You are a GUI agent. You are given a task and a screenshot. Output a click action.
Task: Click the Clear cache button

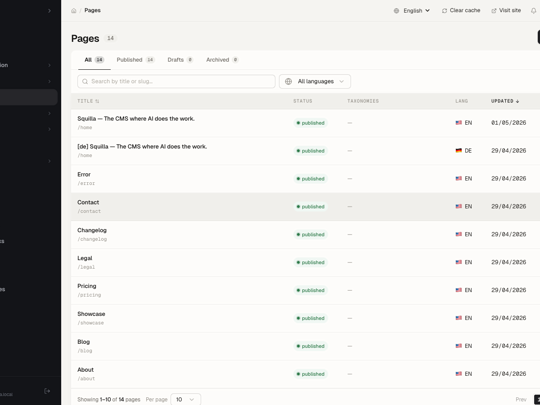coord(461,11)
